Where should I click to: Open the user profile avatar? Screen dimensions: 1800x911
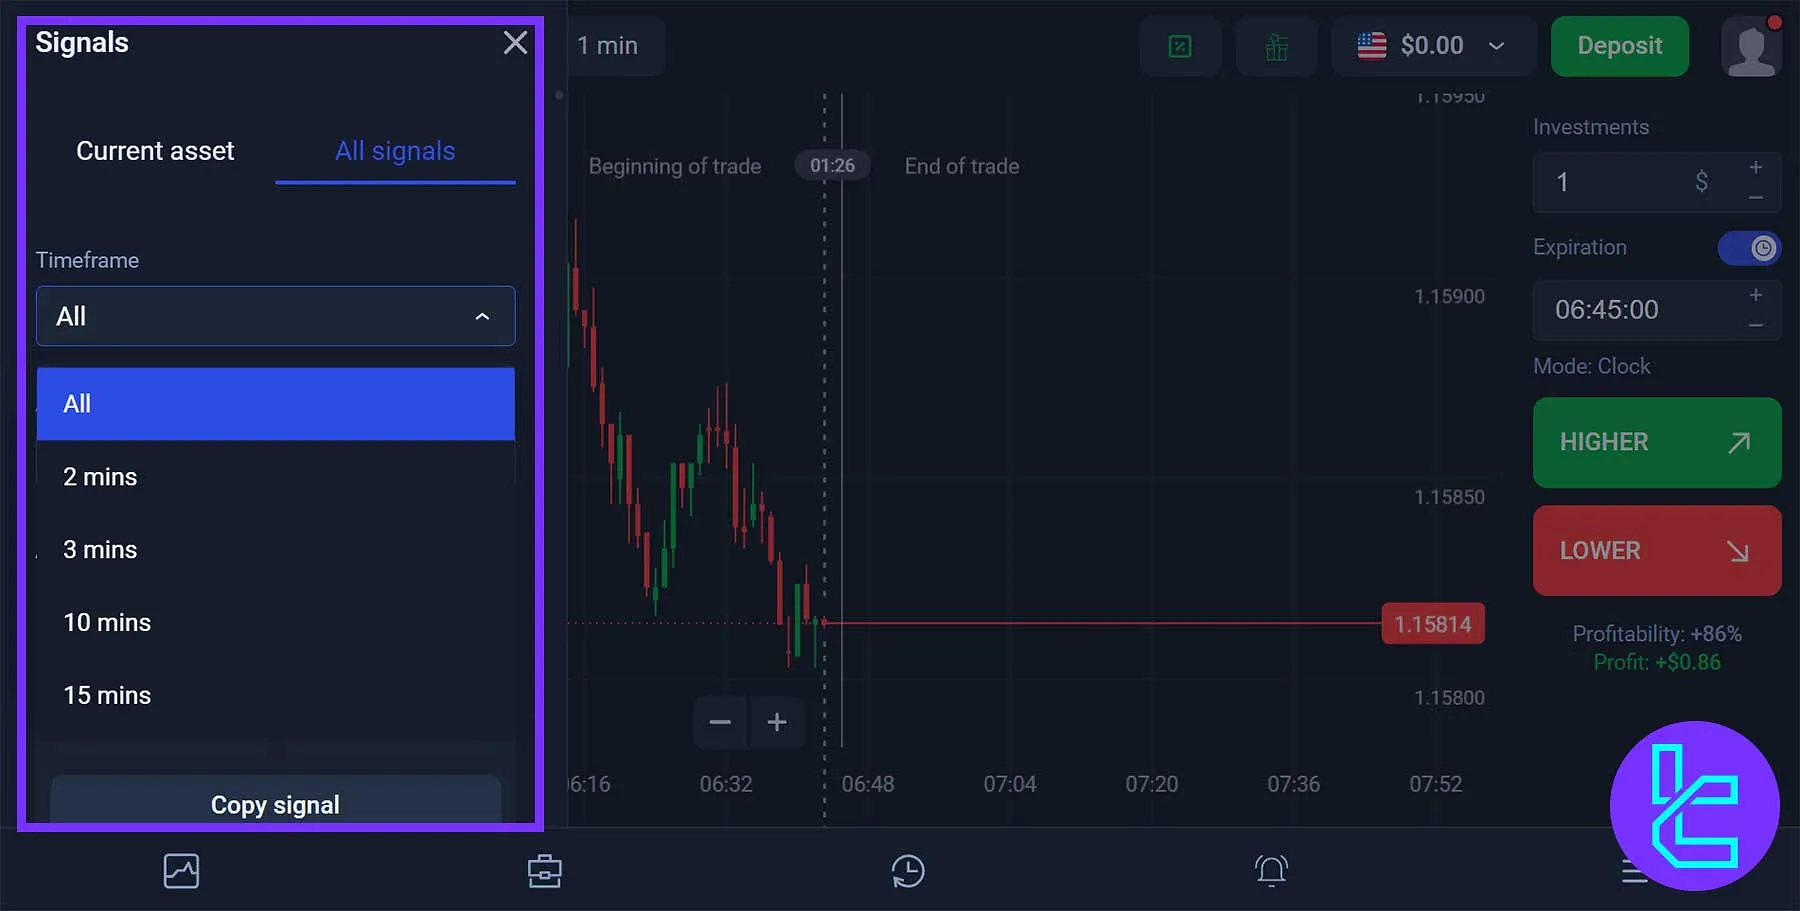(1751, 46)
